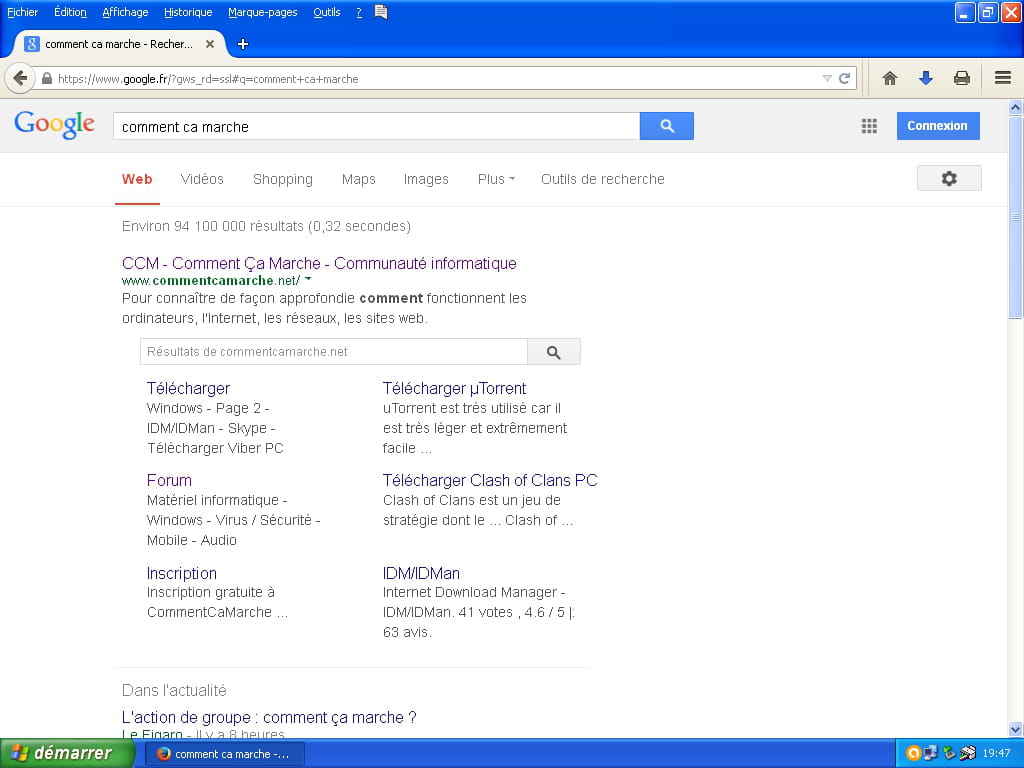The image size is (1024, 768).
Task: Click the commentcamarche.net site search magnifier
Action: pos(553,352)
